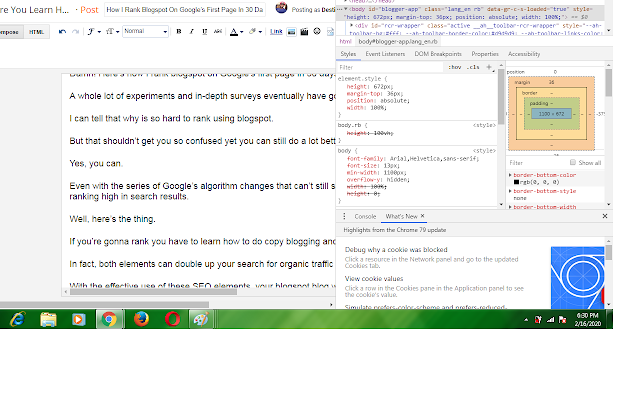Image resolution: width=640 pixels, height=400 pixels.
Task: Open the Styles tab
Action: click(x=348, y=54)
